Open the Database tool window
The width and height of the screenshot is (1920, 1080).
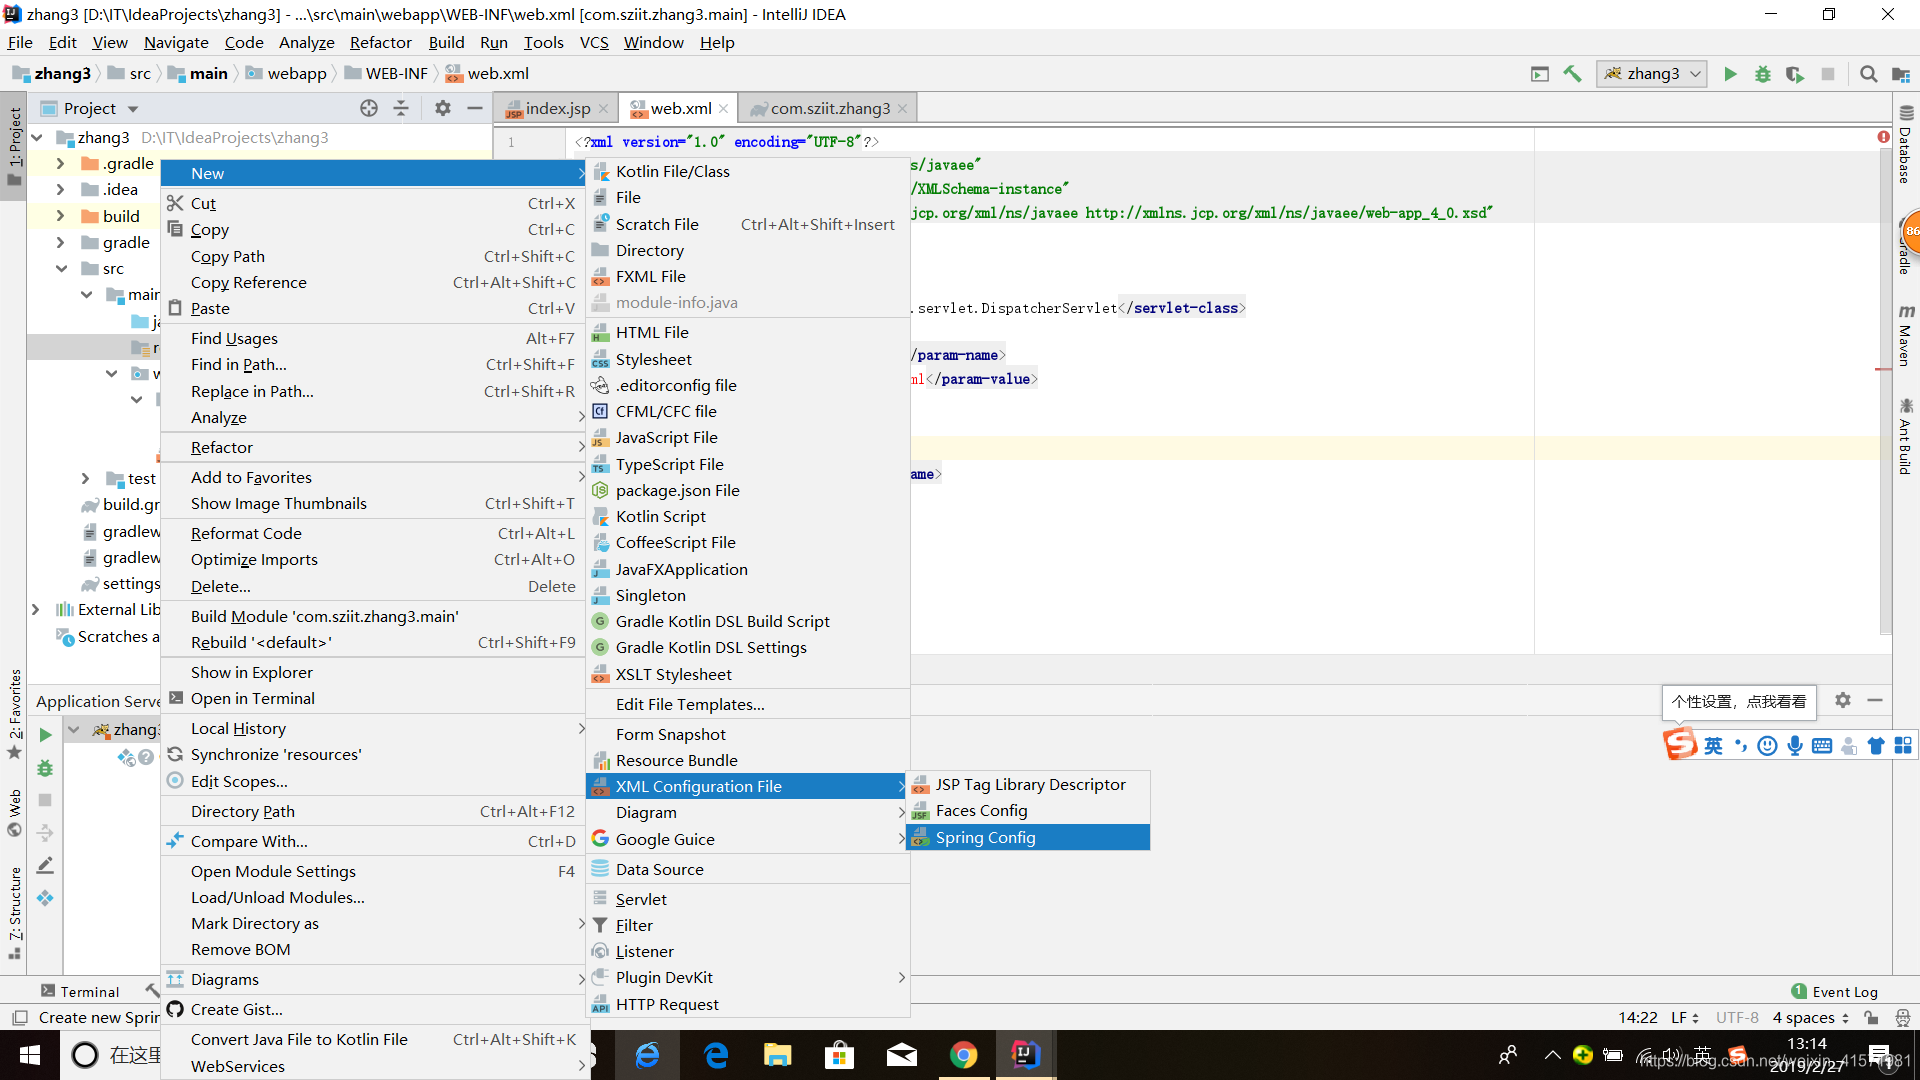click(x=1906, y=146)
